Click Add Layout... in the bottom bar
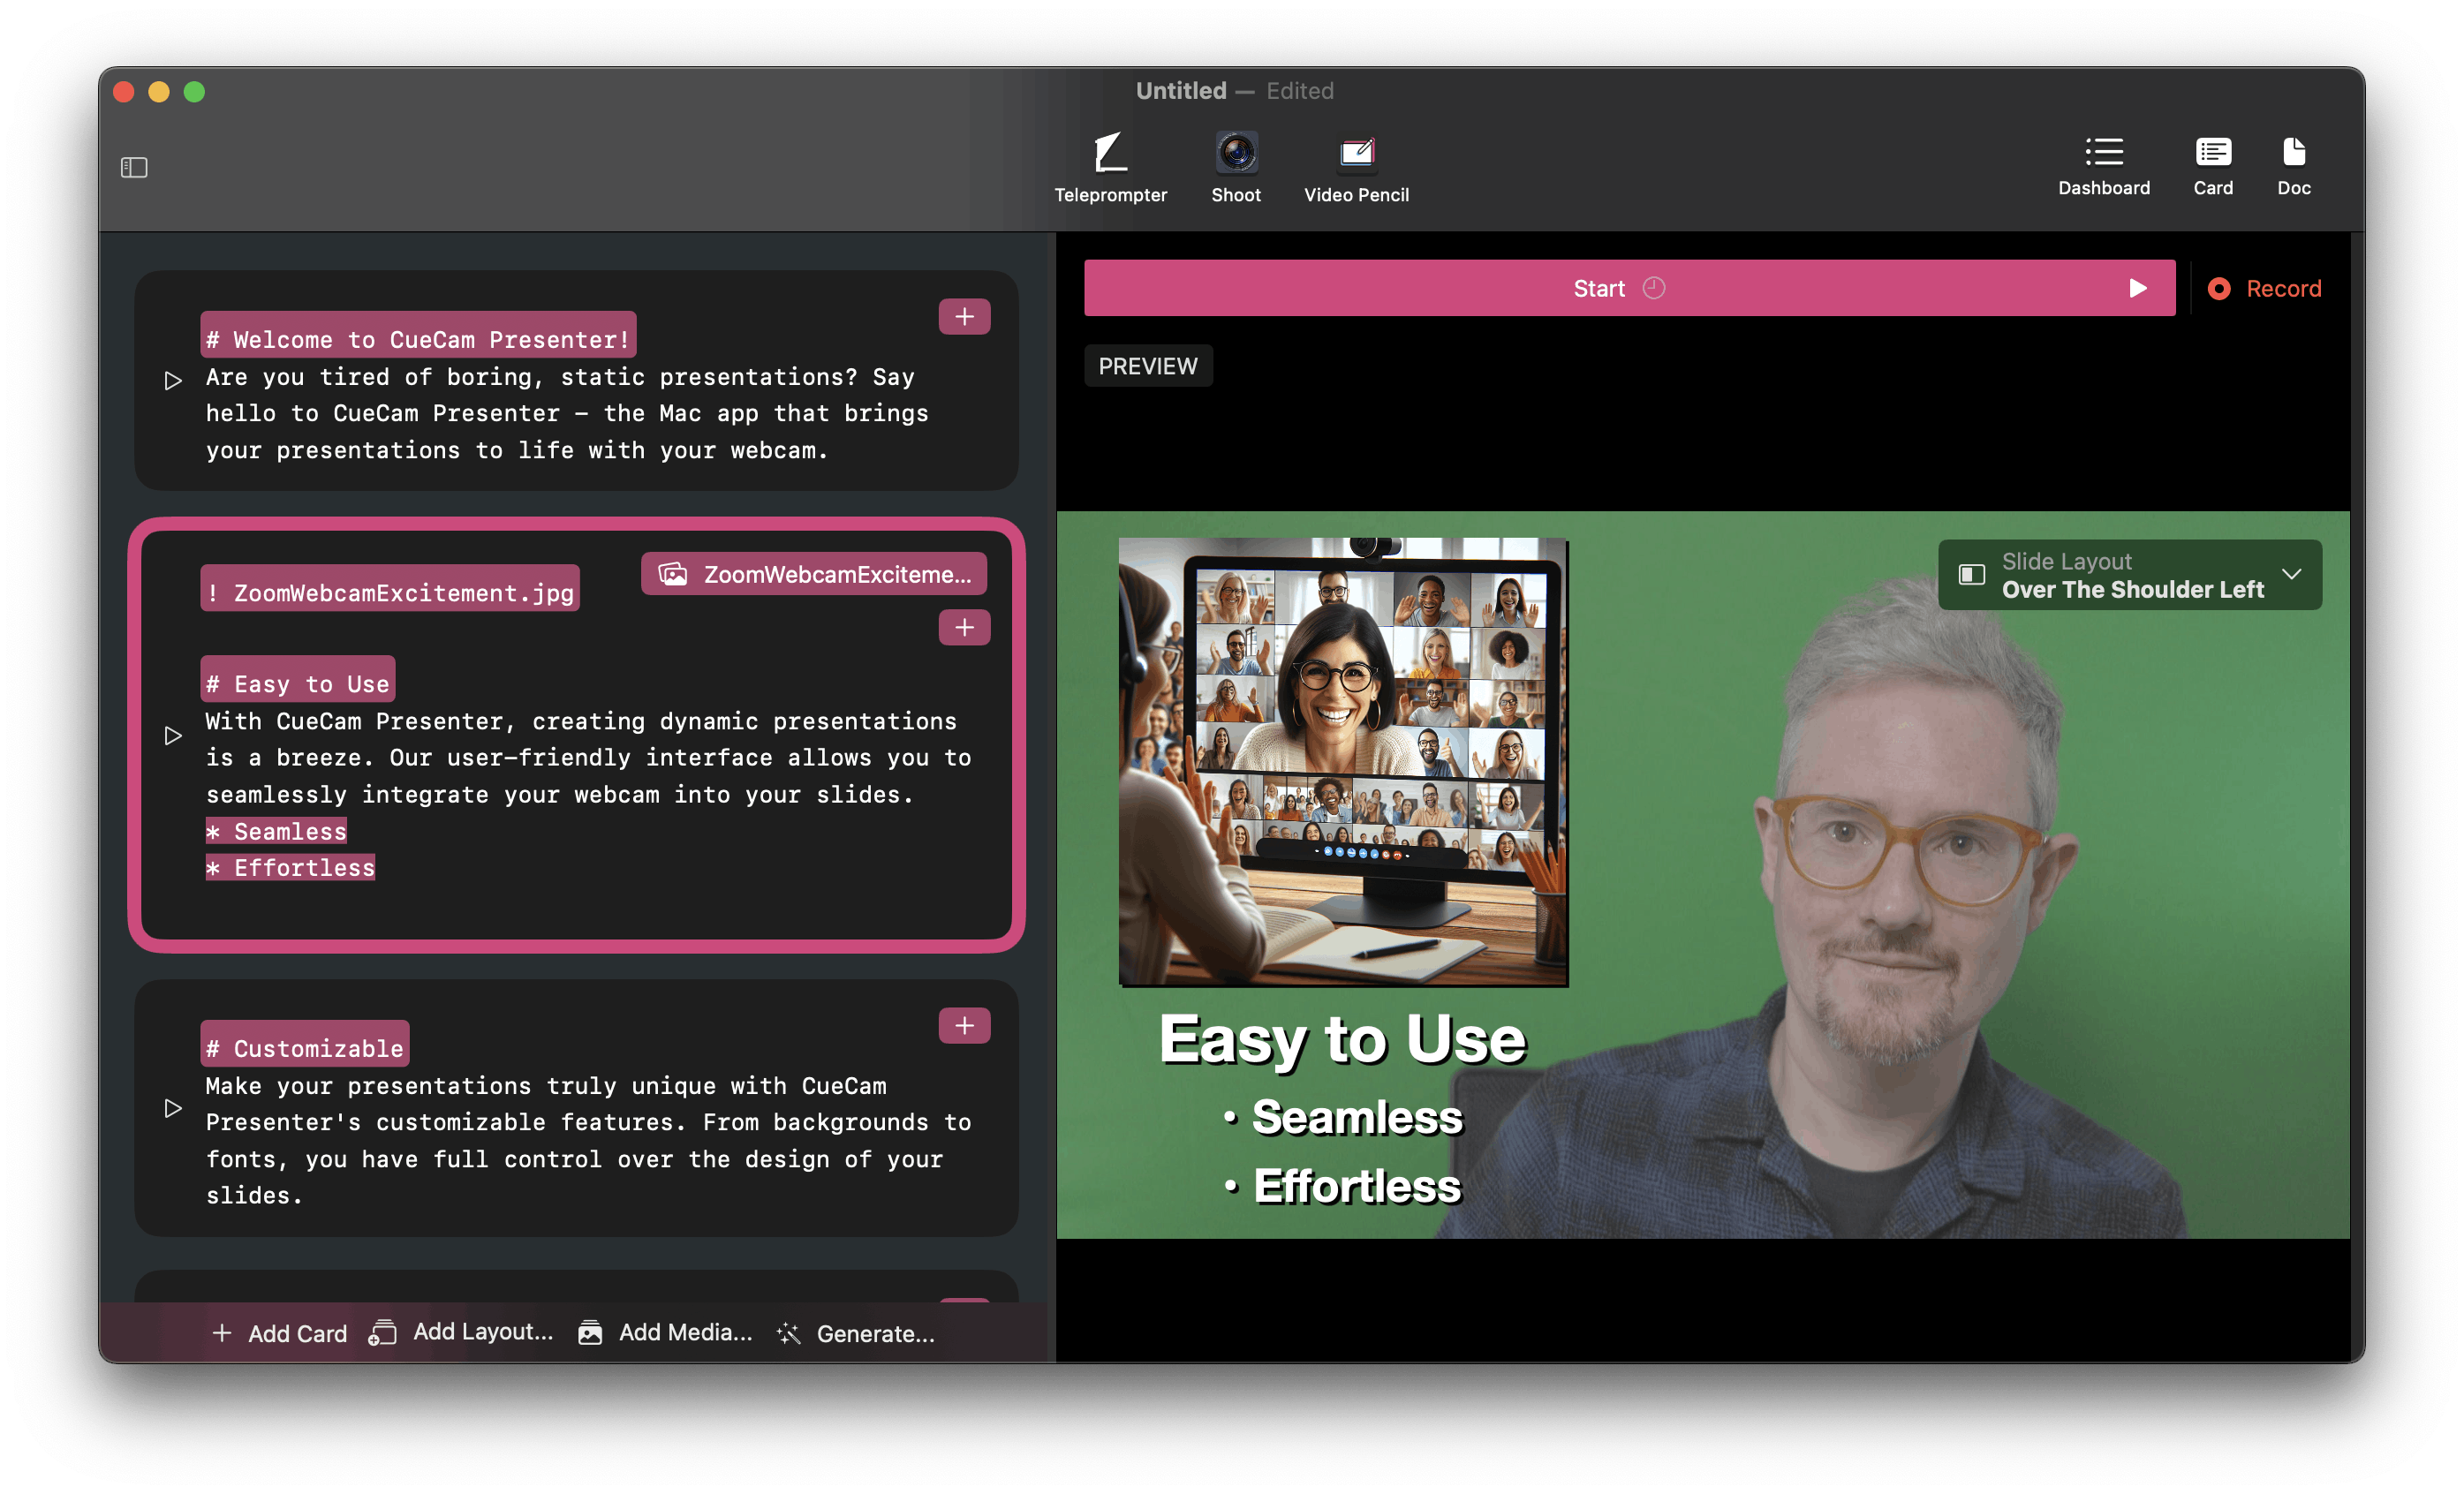Image resolution: width=2464 pixels, height=1494 pixels. point(461,1333)
